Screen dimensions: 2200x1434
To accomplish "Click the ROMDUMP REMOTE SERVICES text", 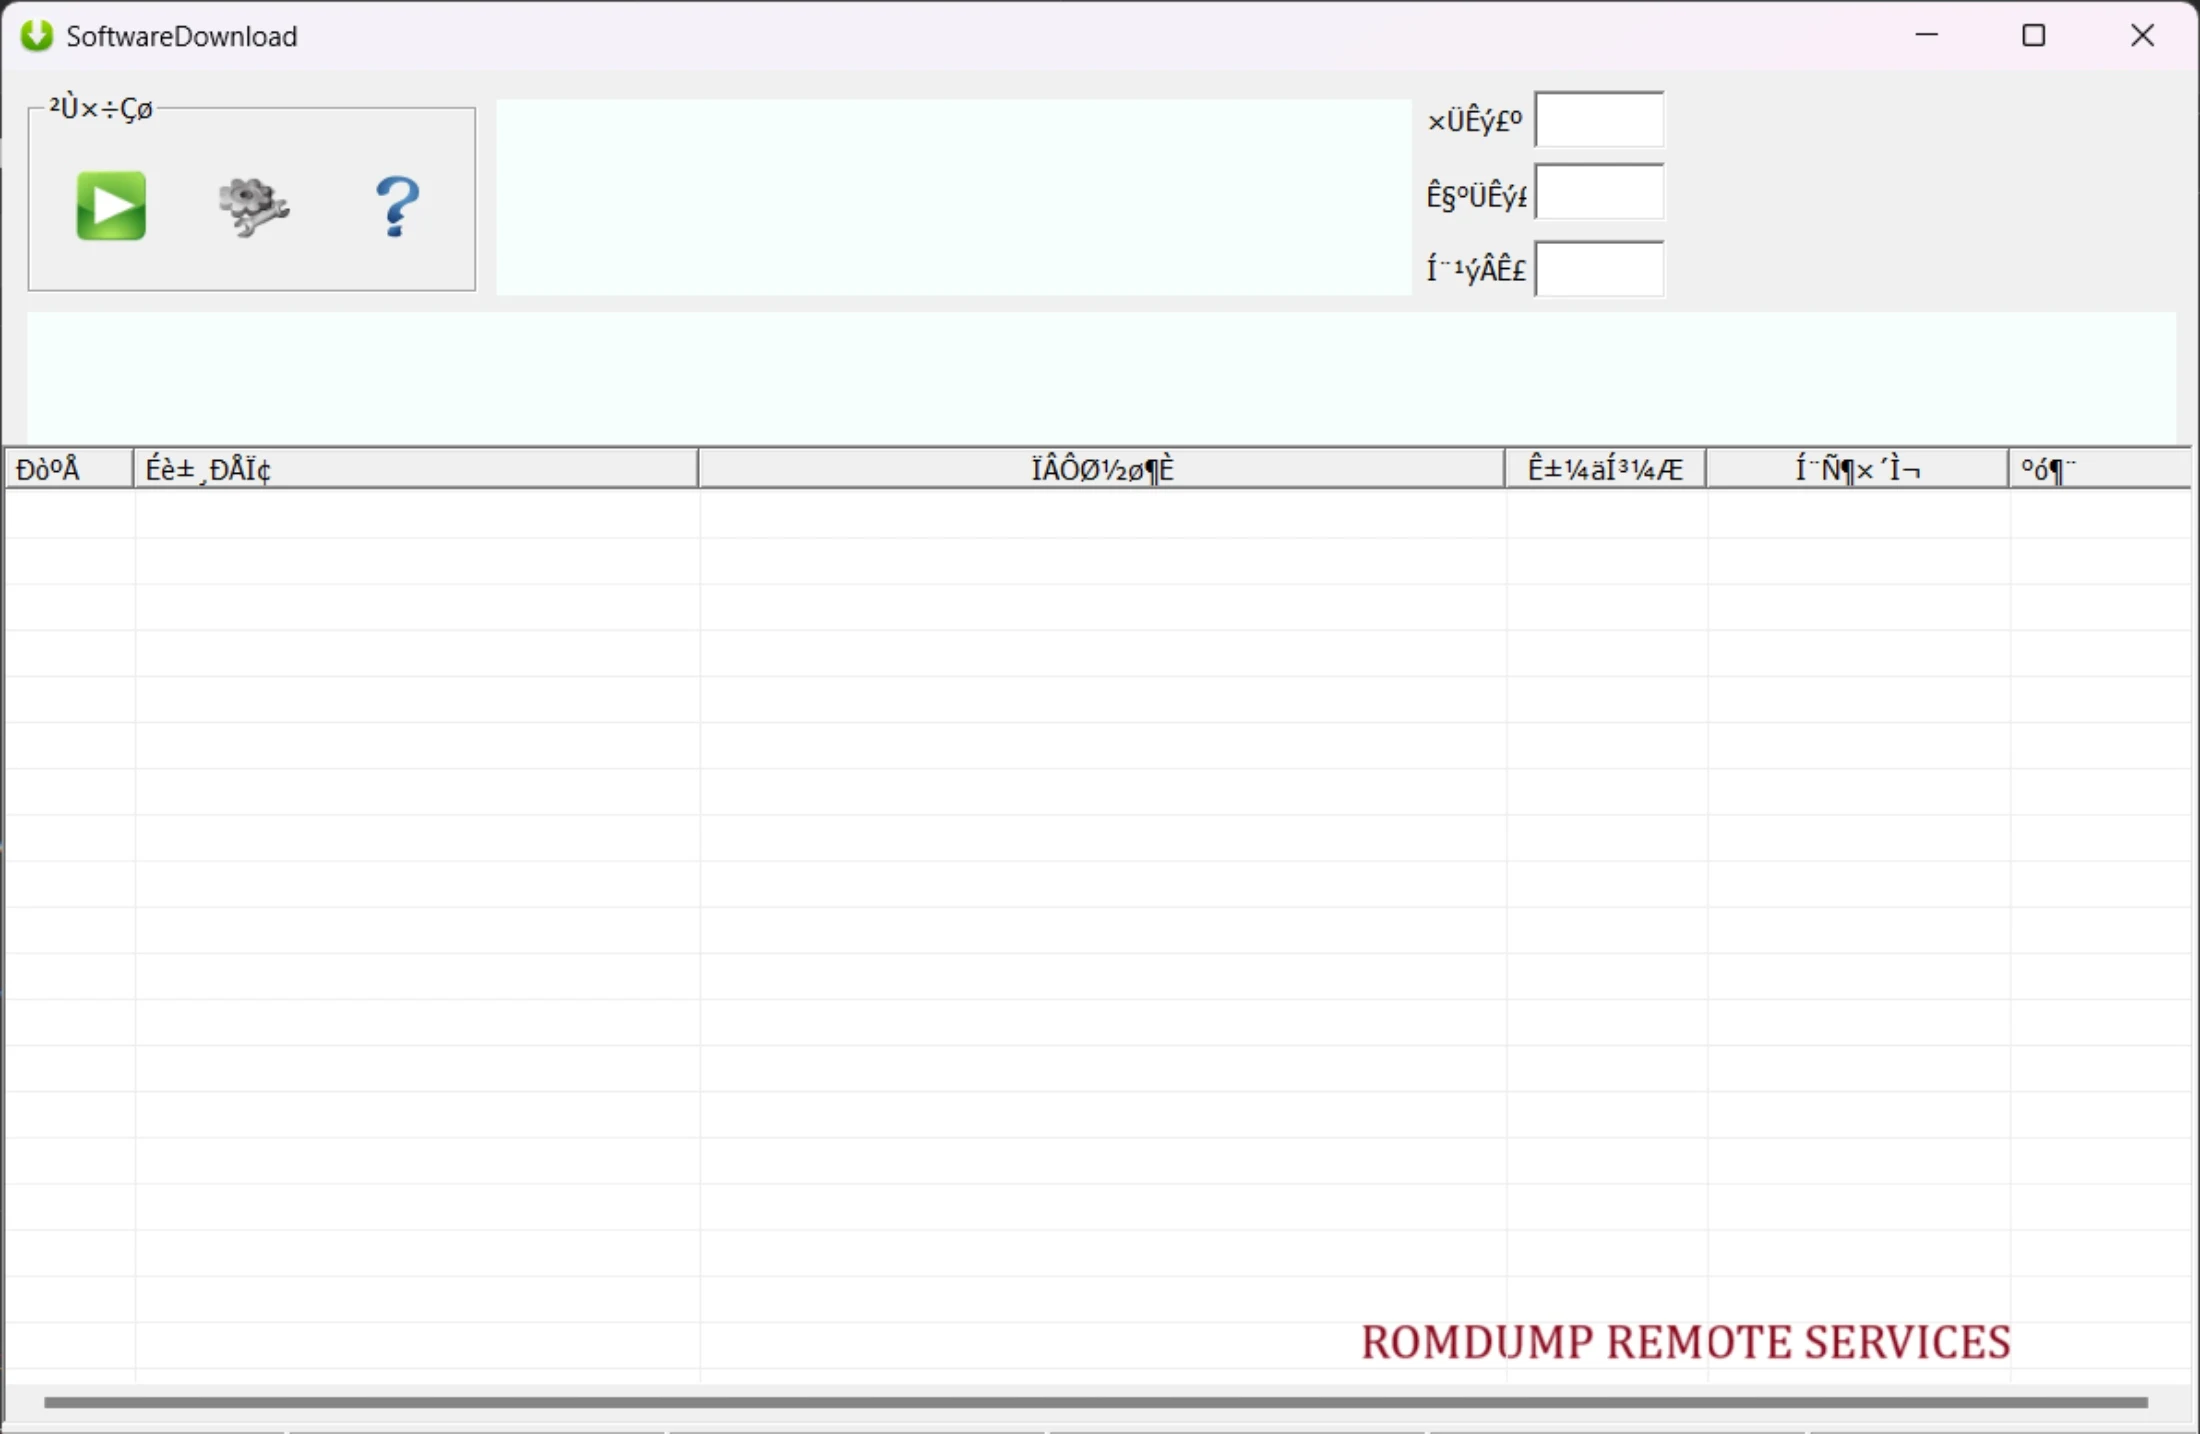I will (x=1685, y=1342).
